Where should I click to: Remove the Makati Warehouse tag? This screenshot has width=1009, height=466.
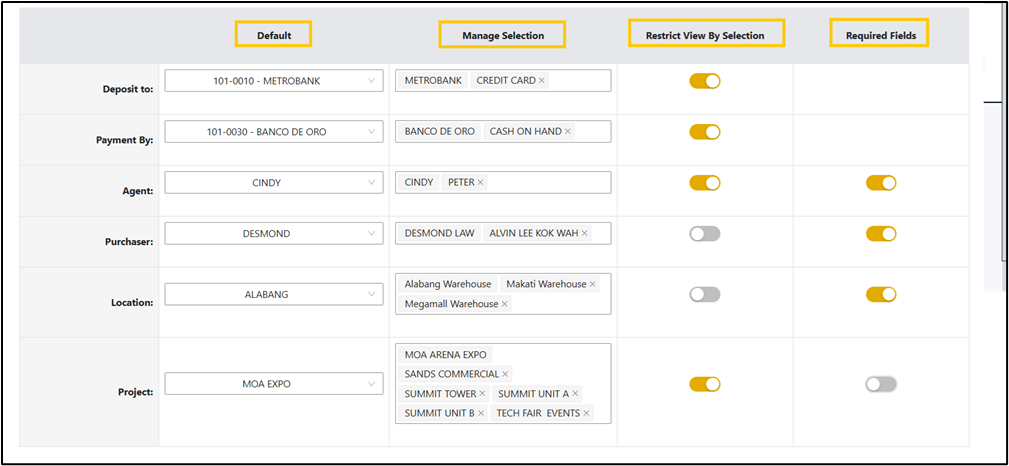[x=593, y=284]
